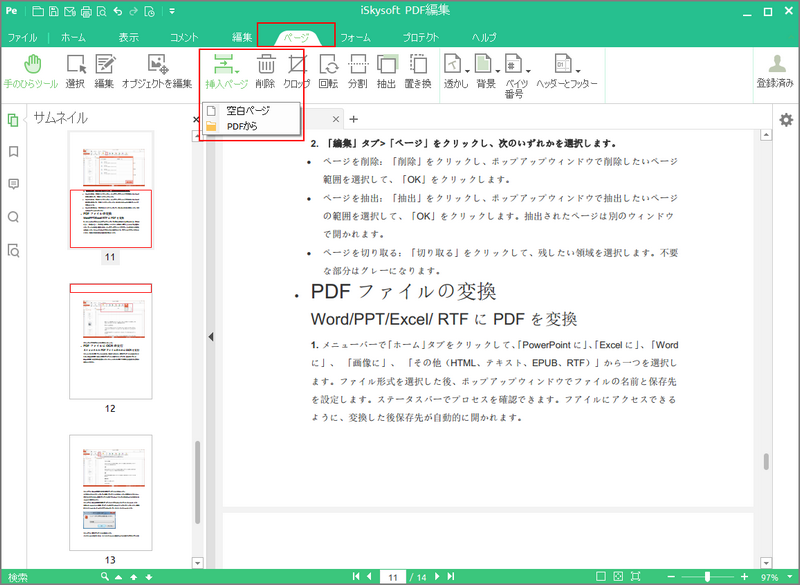The width and height of the screenshot is (800, 585).
Task: Open the プロテクト tab
Action: click(x=421, y=36)
